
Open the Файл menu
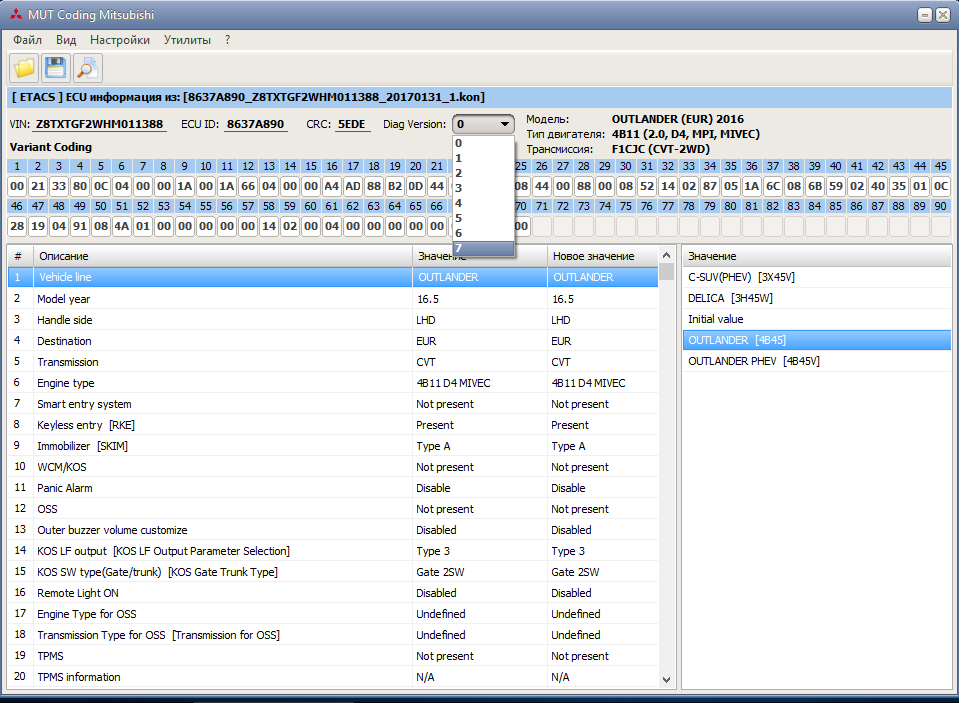coord(28,40)
